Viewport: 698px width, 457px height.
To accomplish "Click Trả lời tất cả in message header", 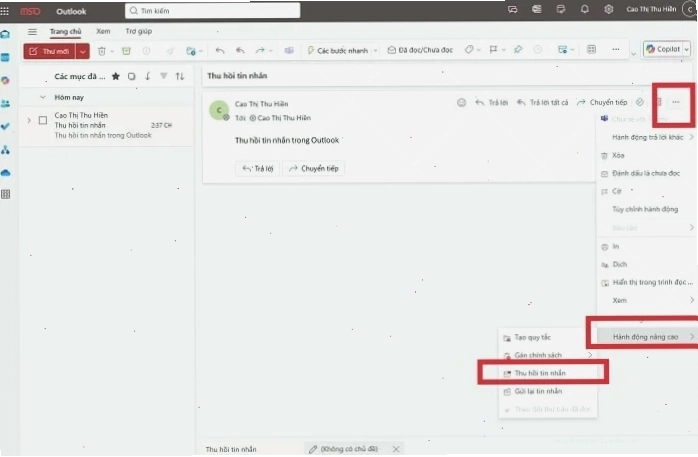I will [x=543, y=103].
